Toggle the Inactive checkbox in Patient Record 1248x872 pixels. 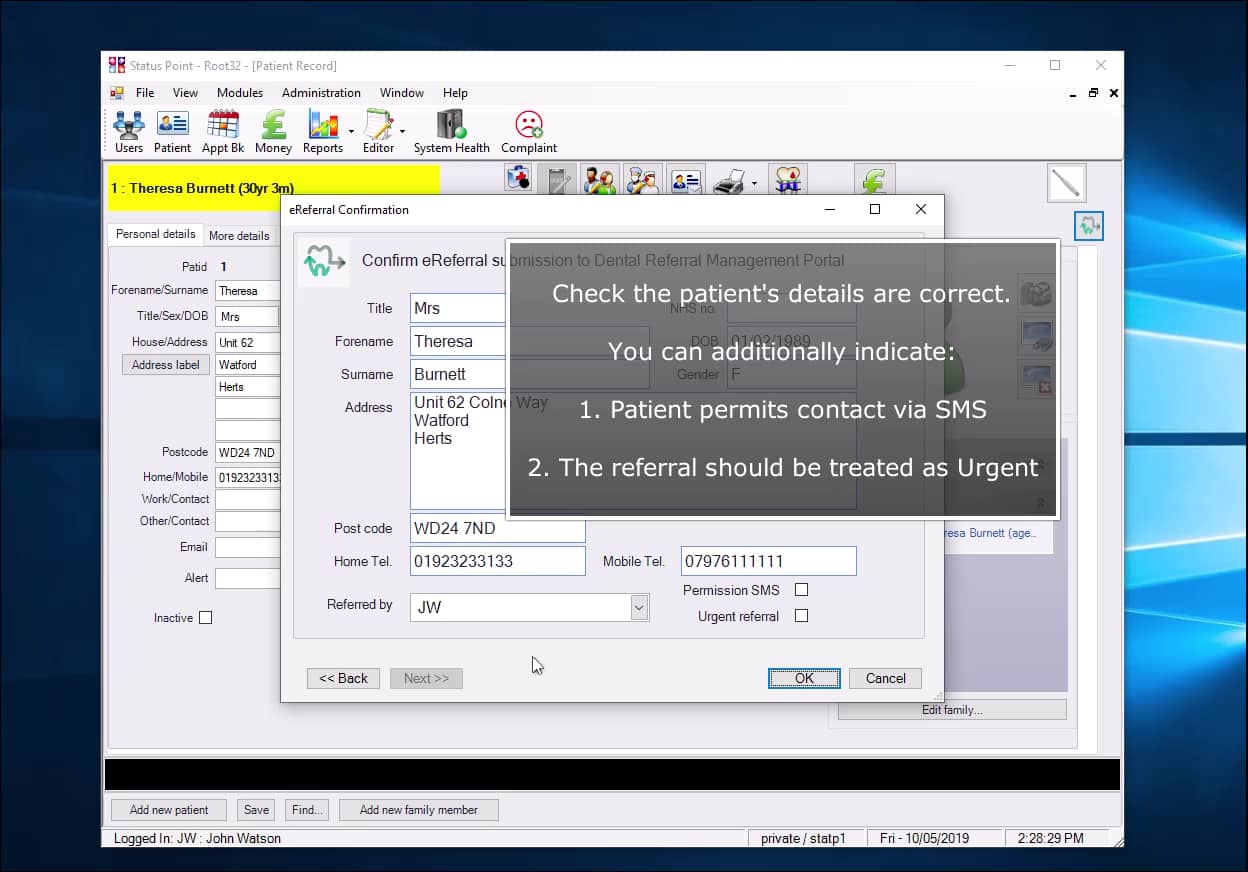coord(206,618)
